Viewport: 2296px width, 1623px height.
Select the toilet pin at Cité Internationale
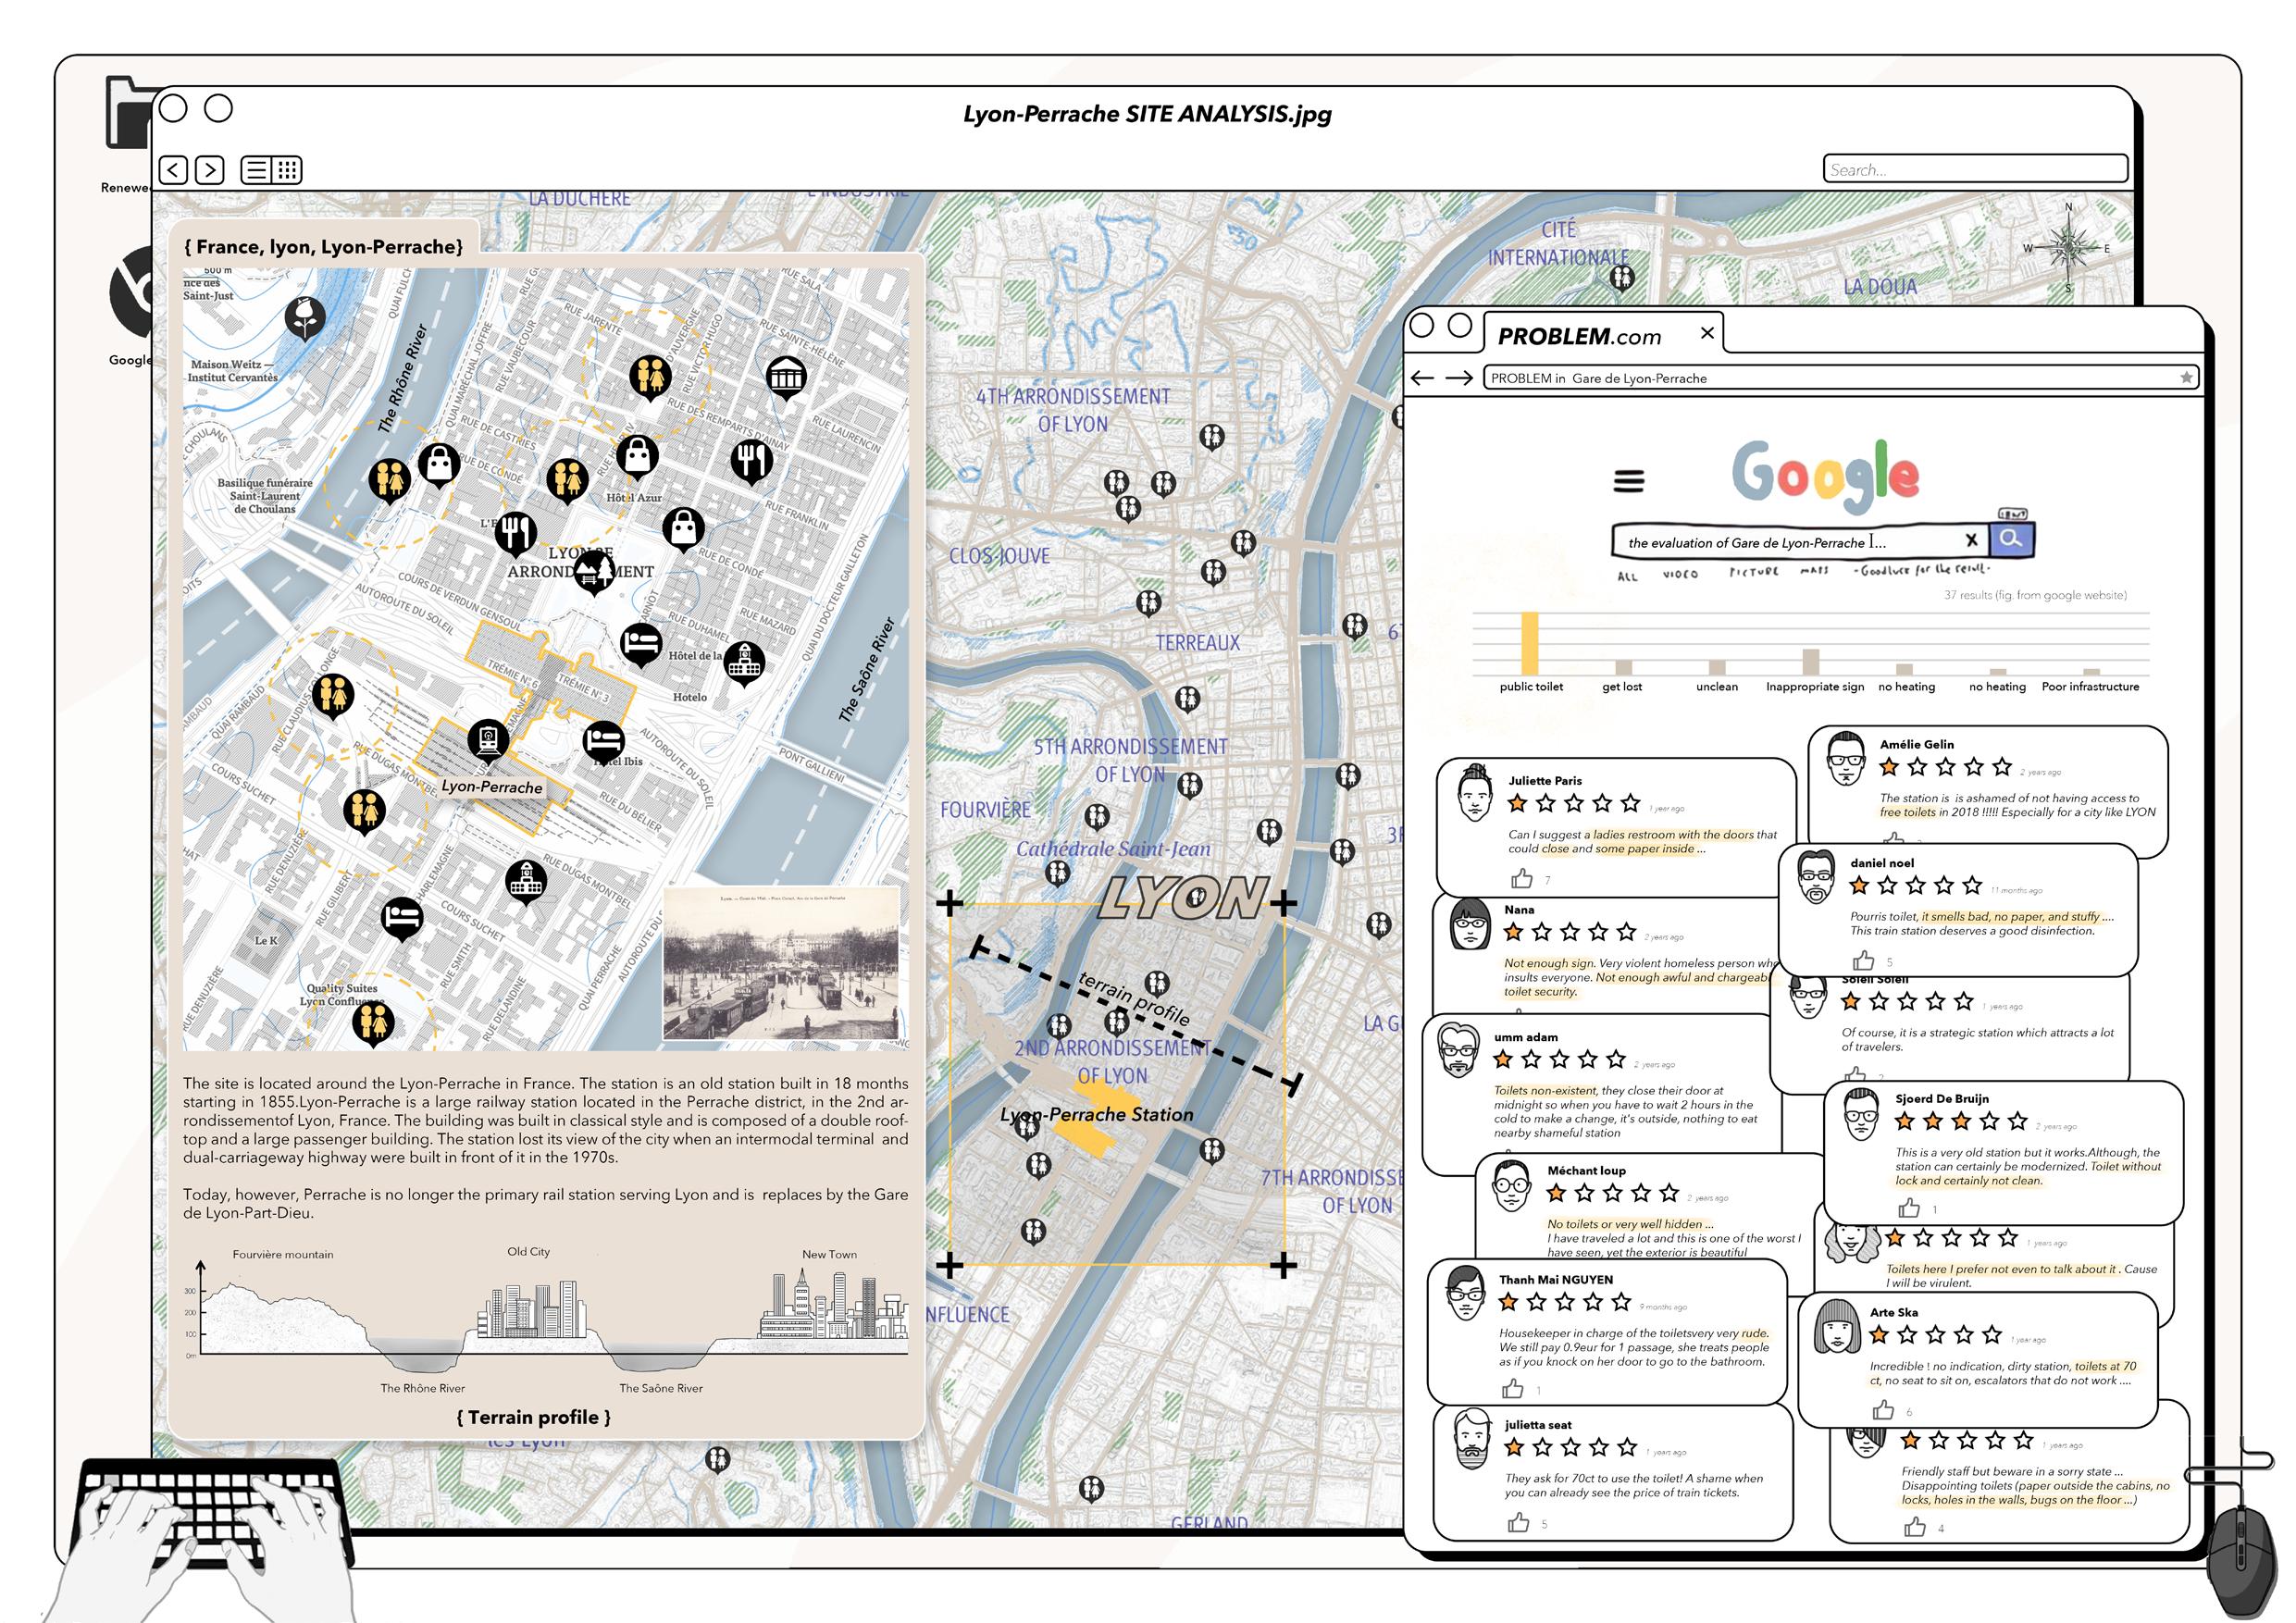[1622, 277]
